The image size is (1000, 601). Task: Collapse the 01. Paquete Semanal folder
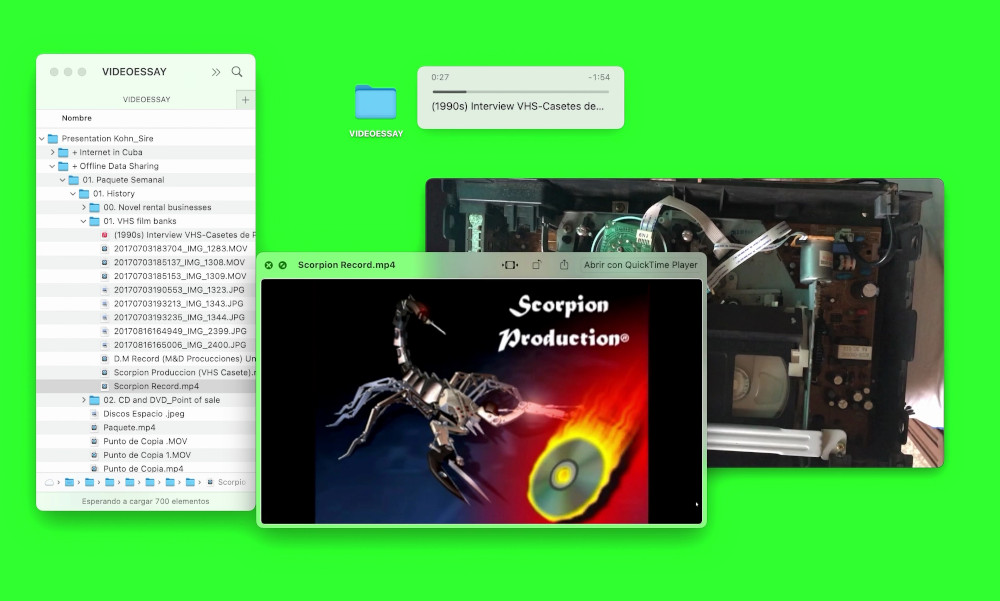point(62,180)
